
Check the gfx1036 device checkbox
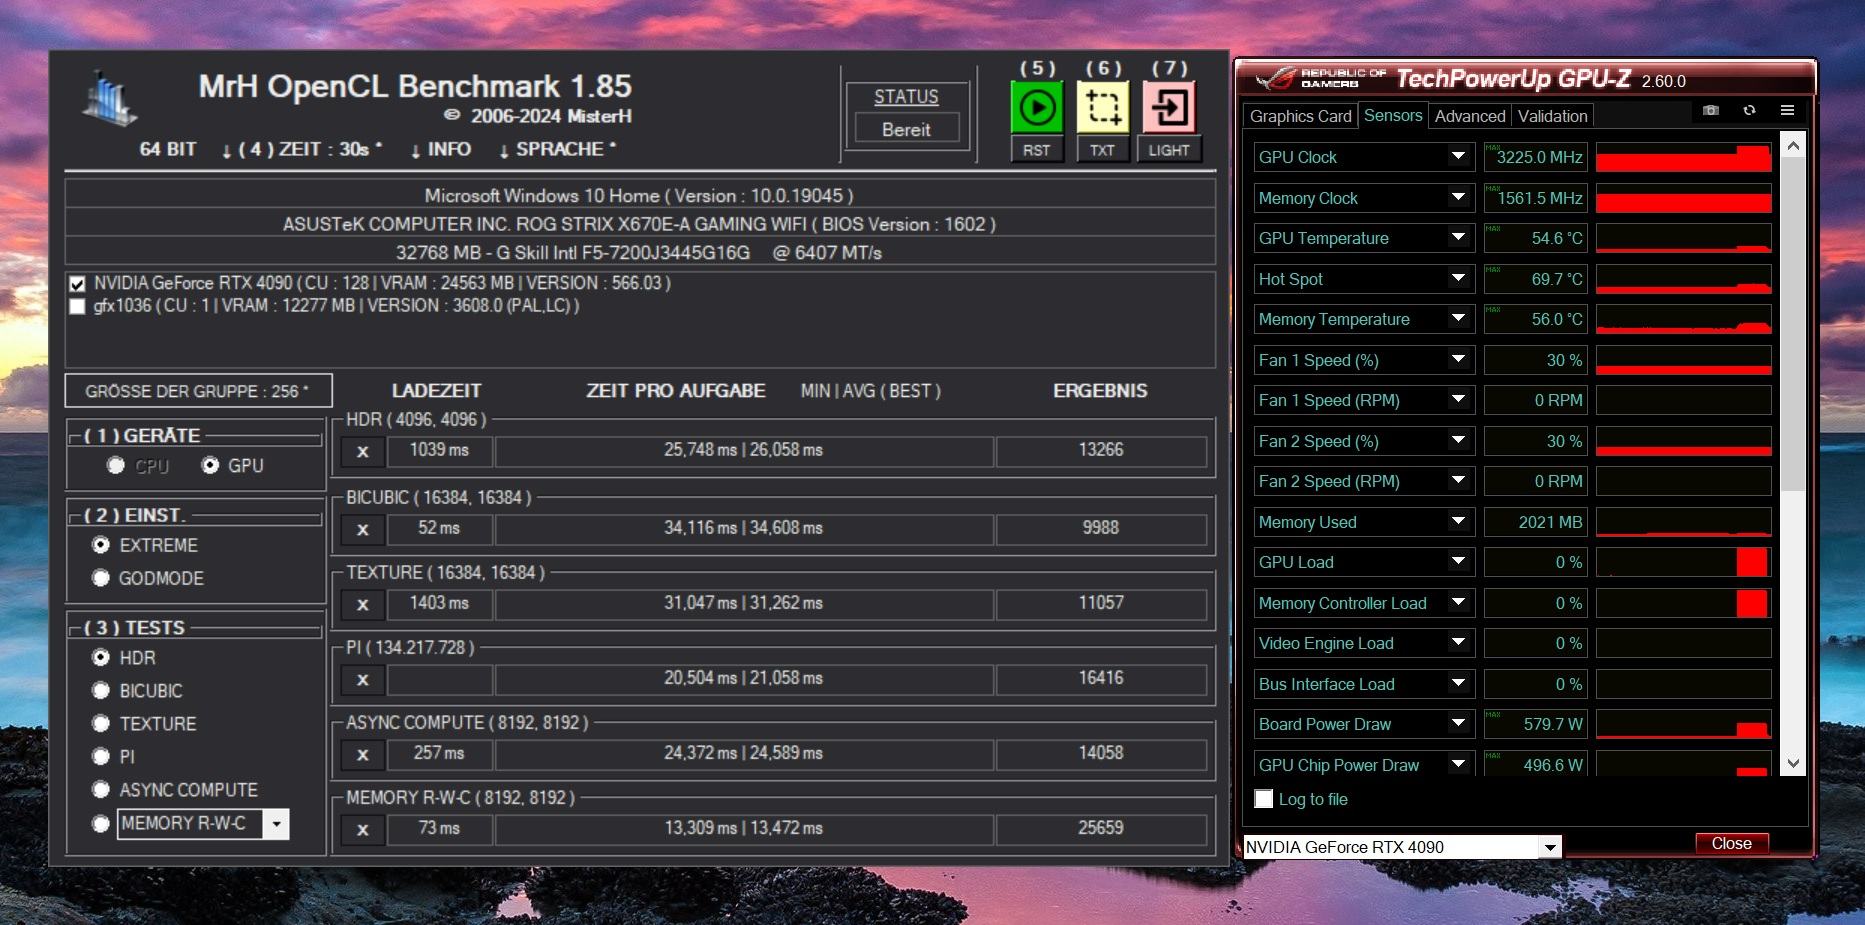77,306
